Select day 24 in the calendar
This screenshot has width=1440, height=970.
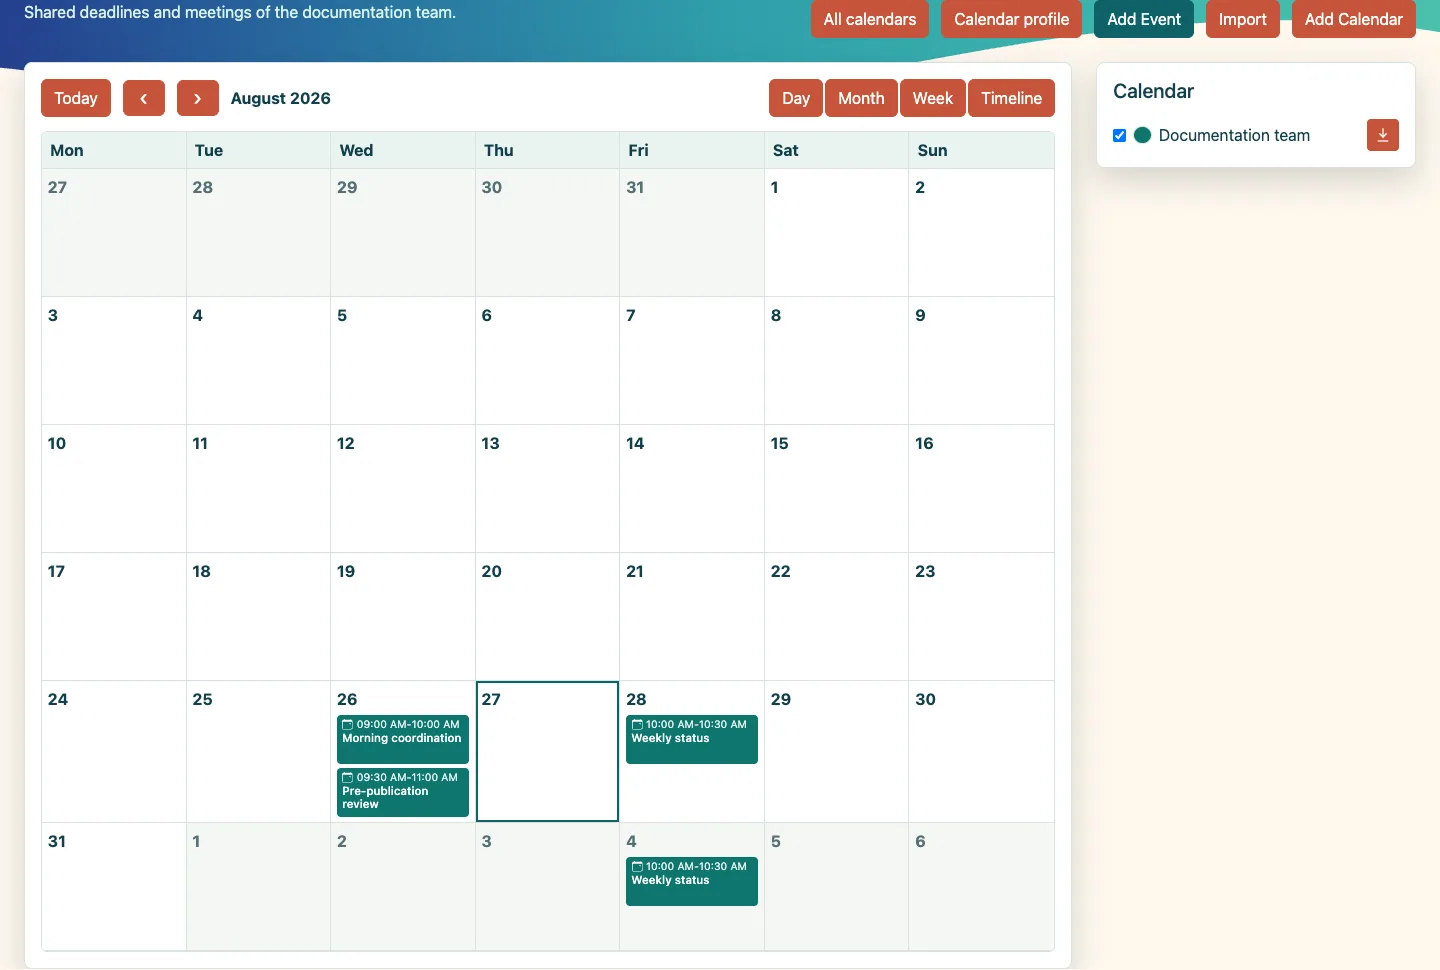[x=113, y=751]
